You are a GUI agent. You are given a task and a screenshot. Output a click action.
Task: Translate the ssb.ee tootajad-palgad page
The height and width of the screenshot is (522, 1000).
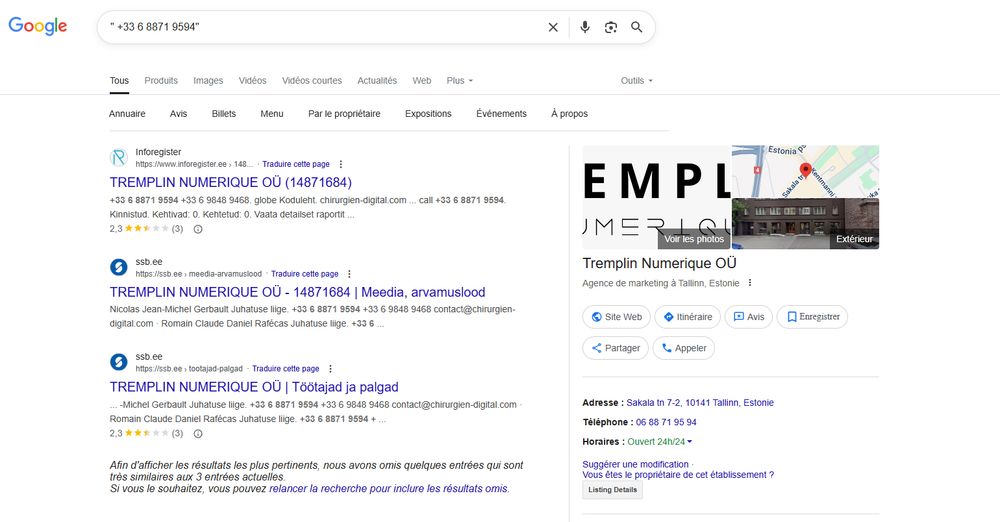coord(286,369)
